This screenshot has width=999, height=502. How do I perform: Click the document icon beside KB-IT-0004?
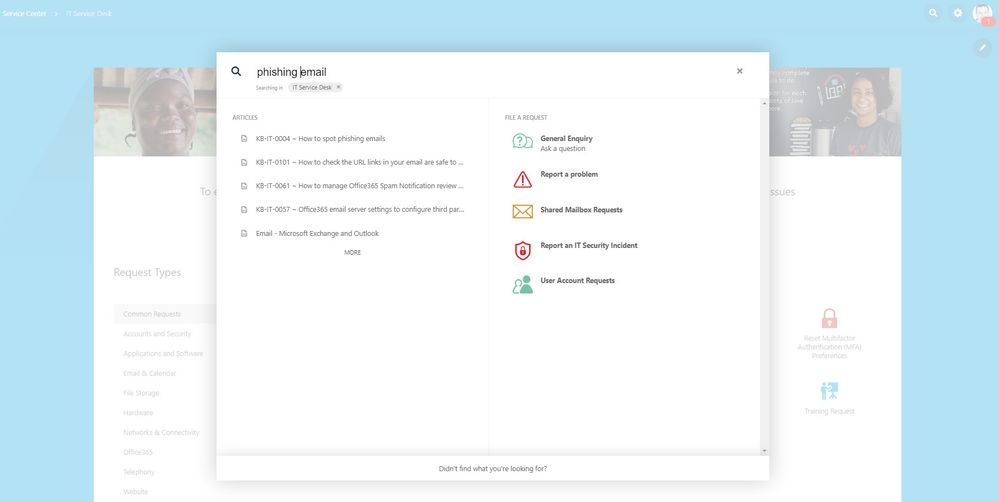coord(244,138)
